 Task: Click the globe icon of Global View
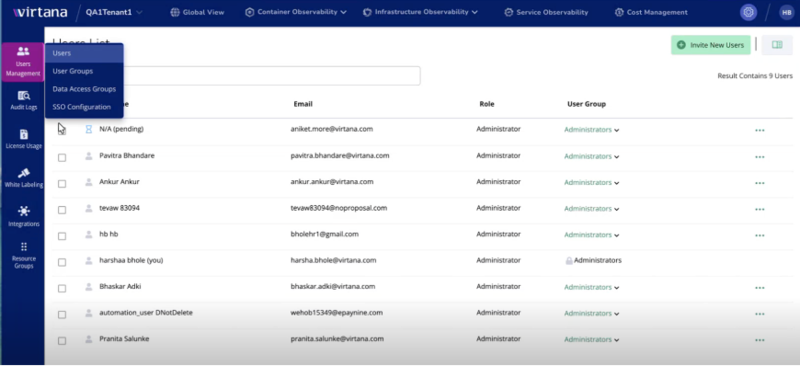[175, 12]
